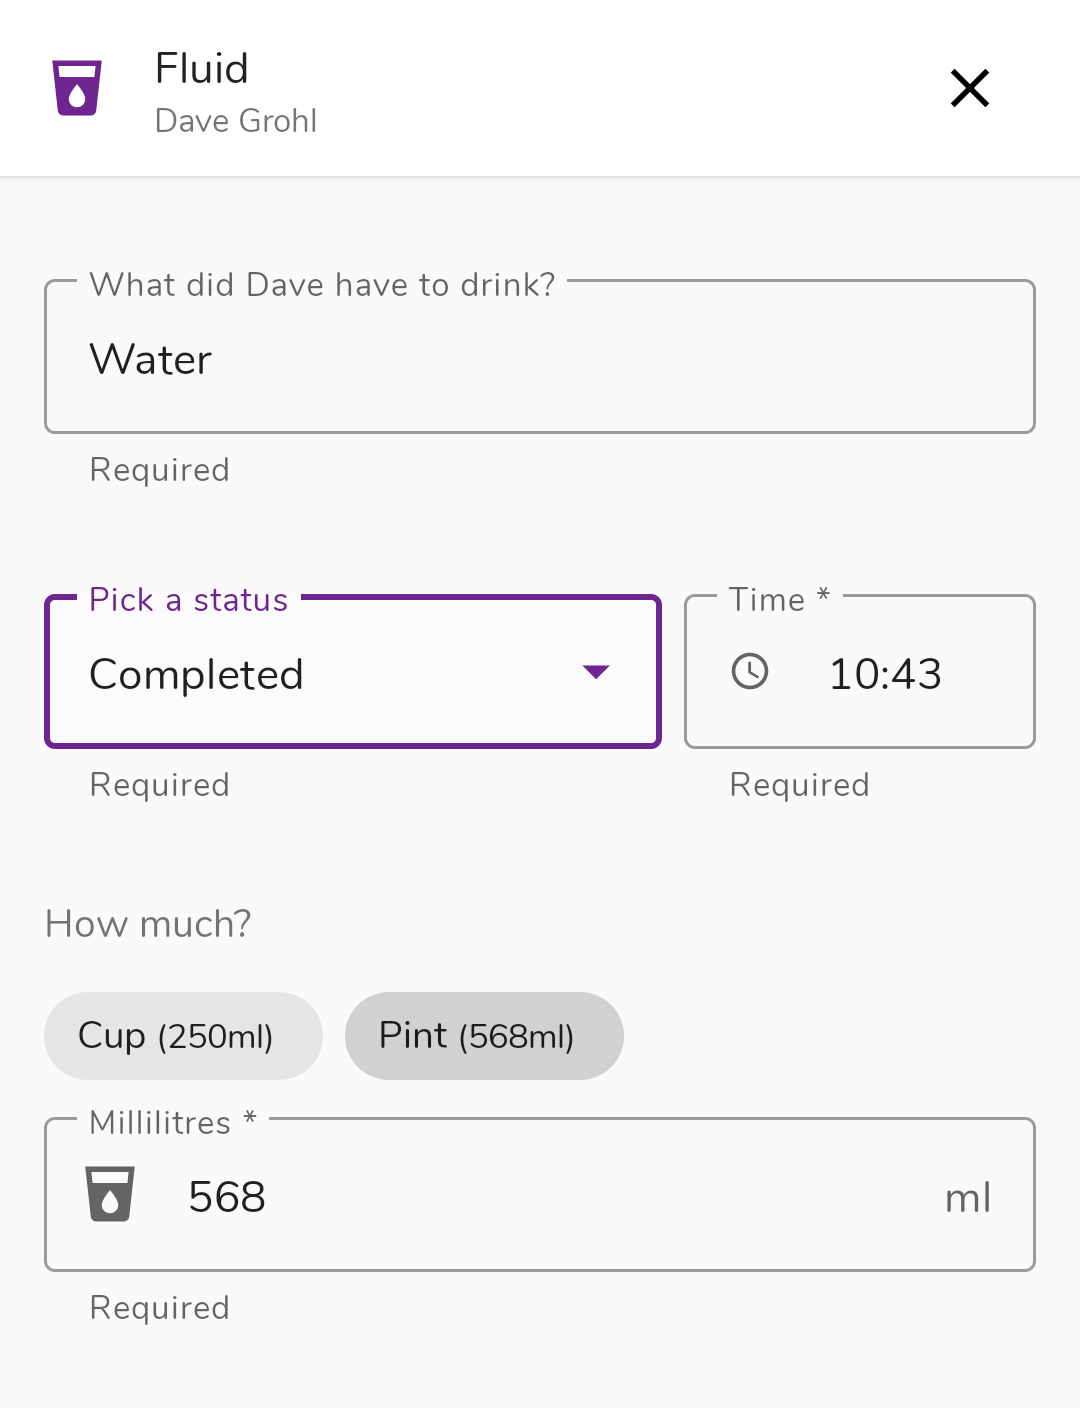
Task: Click the grey cup icon in Millilitres field
Action: click(110, 1194)
